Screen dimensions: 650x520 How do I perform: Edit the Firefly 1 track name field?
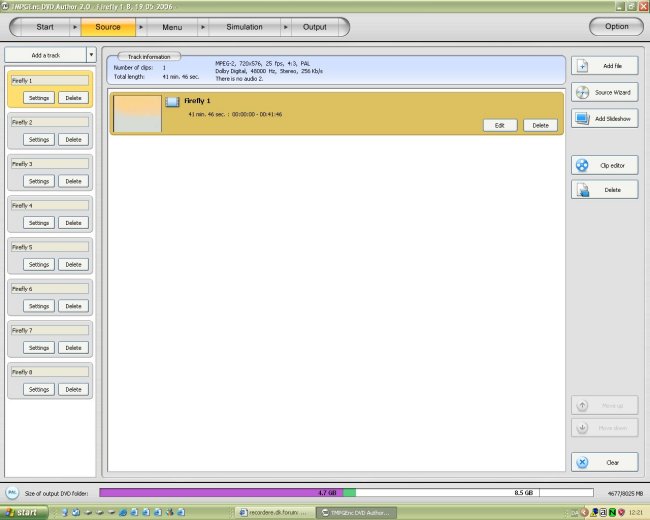[50, 80]
